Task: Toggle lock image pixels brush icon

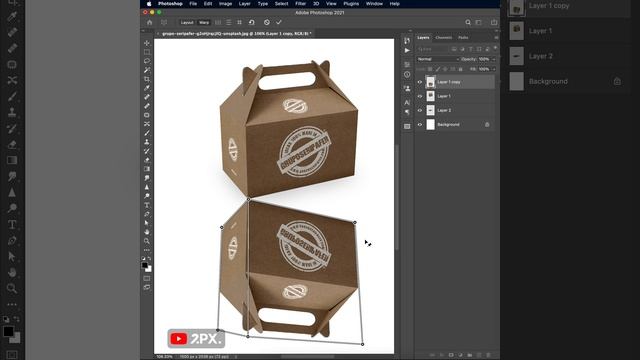Action: (438, 69)
